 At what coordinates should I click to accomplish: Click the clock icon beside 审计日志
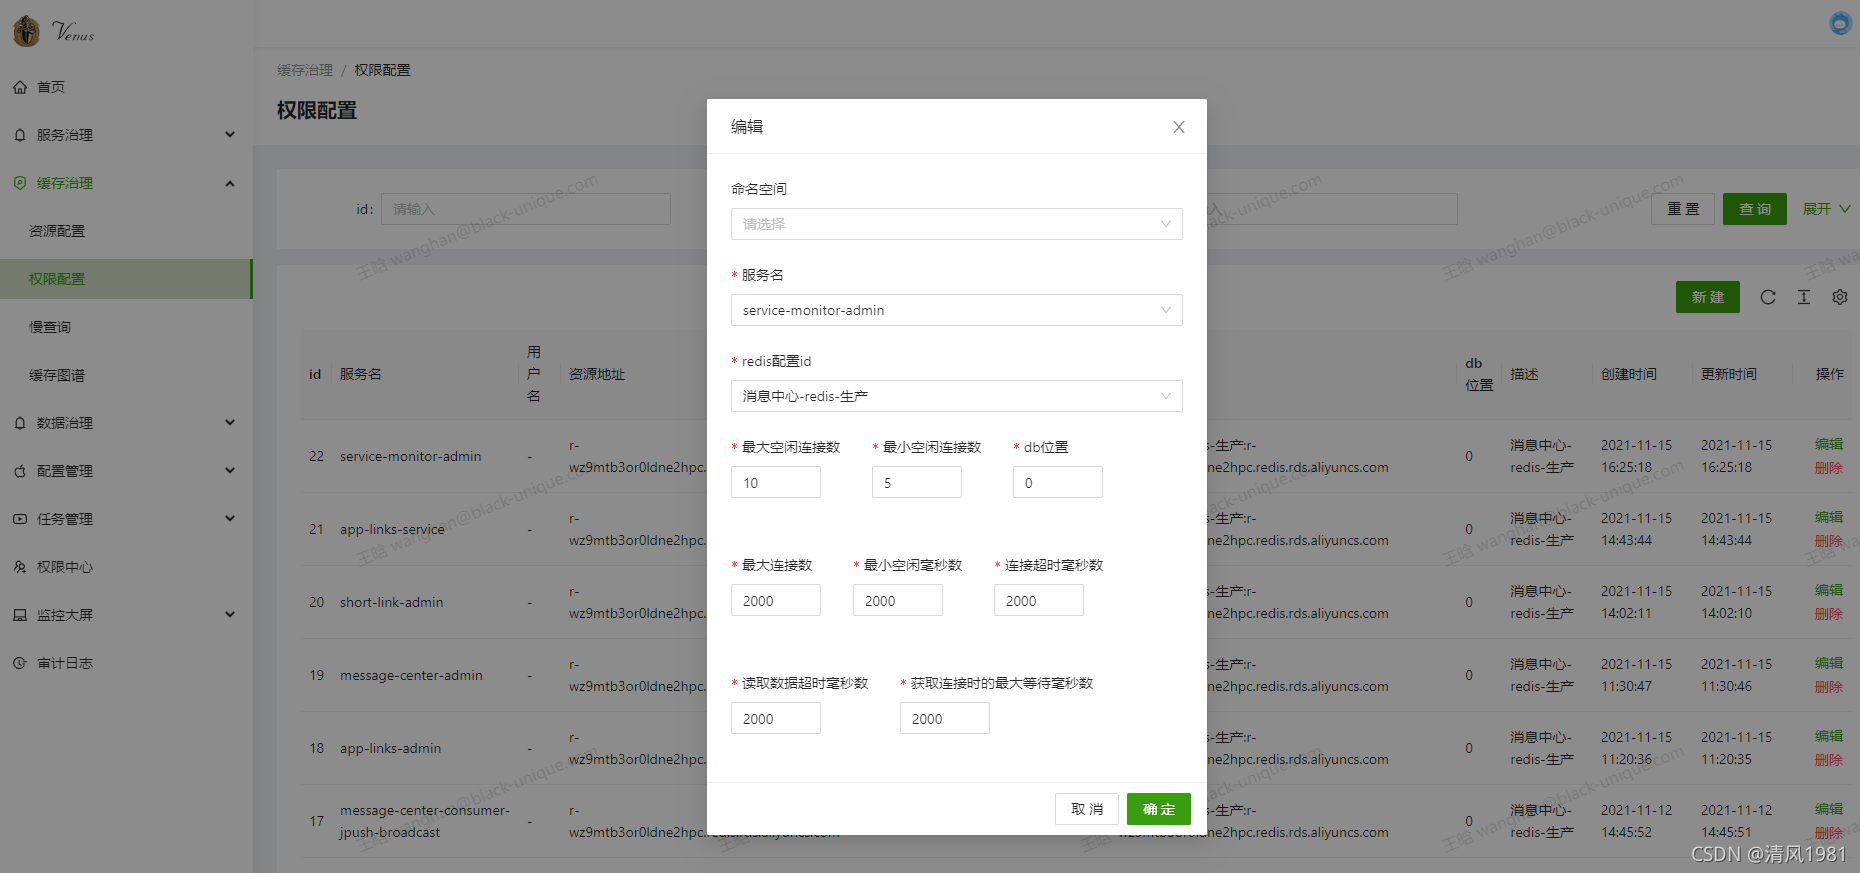(x=20, y=663)
